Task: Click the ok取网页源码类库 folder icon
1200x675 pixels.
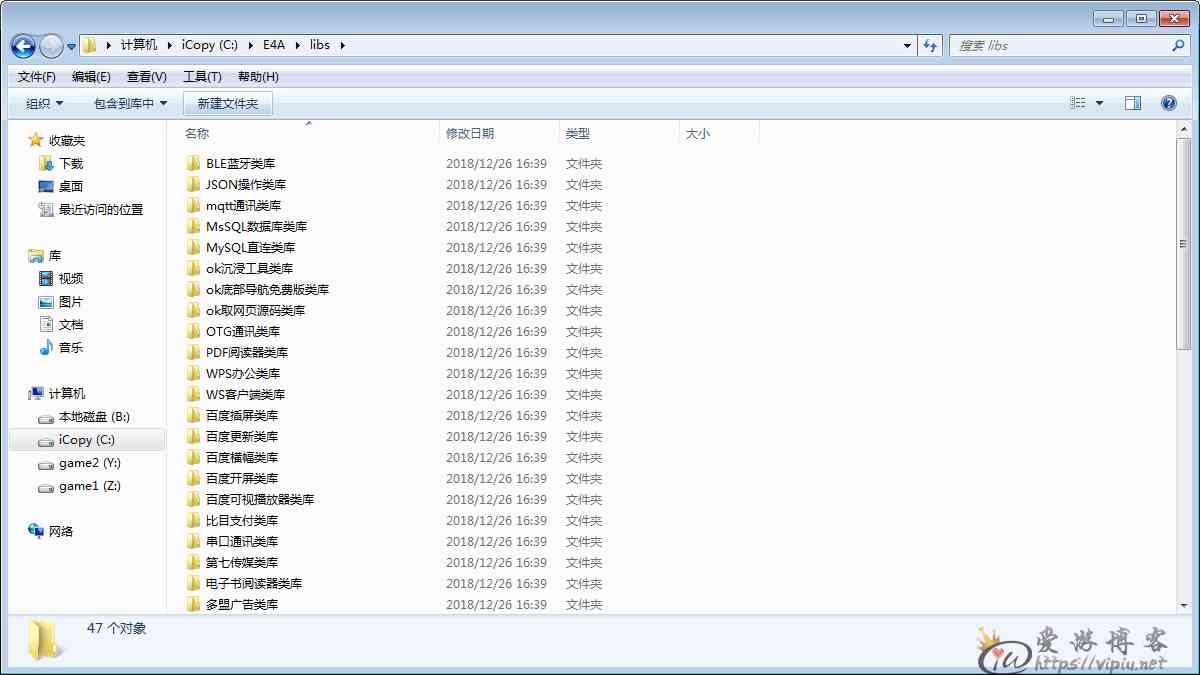Action: click(194, 310)
